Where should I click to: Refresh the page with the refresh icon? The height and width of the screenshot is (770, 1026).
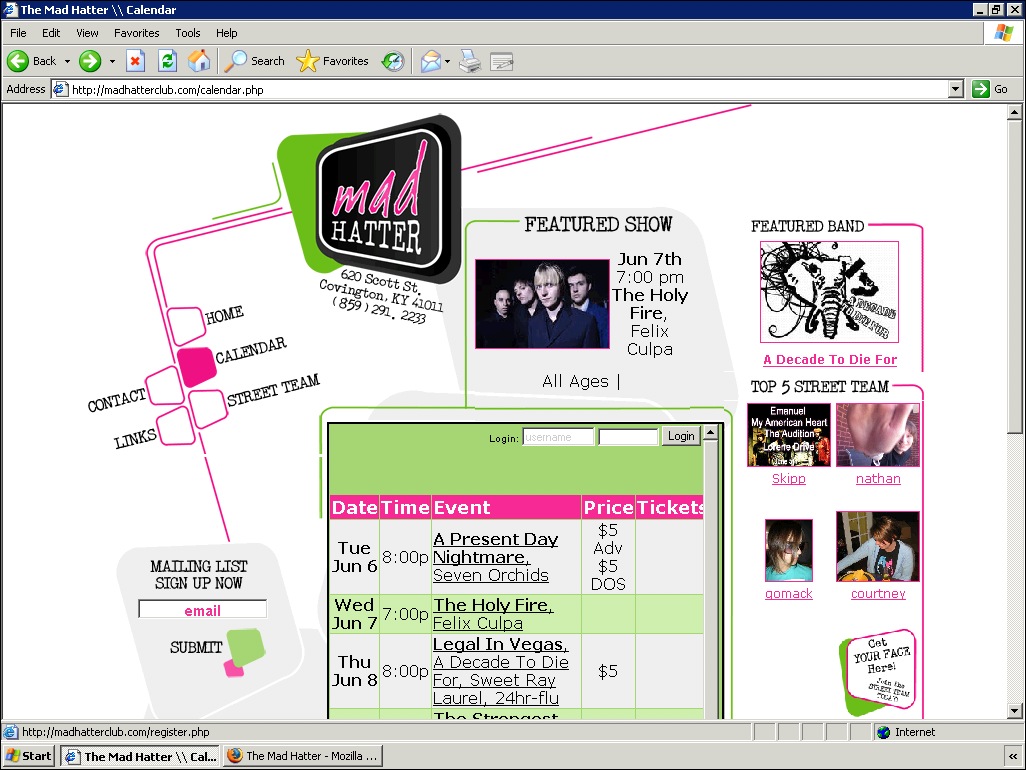click(168, 61)
